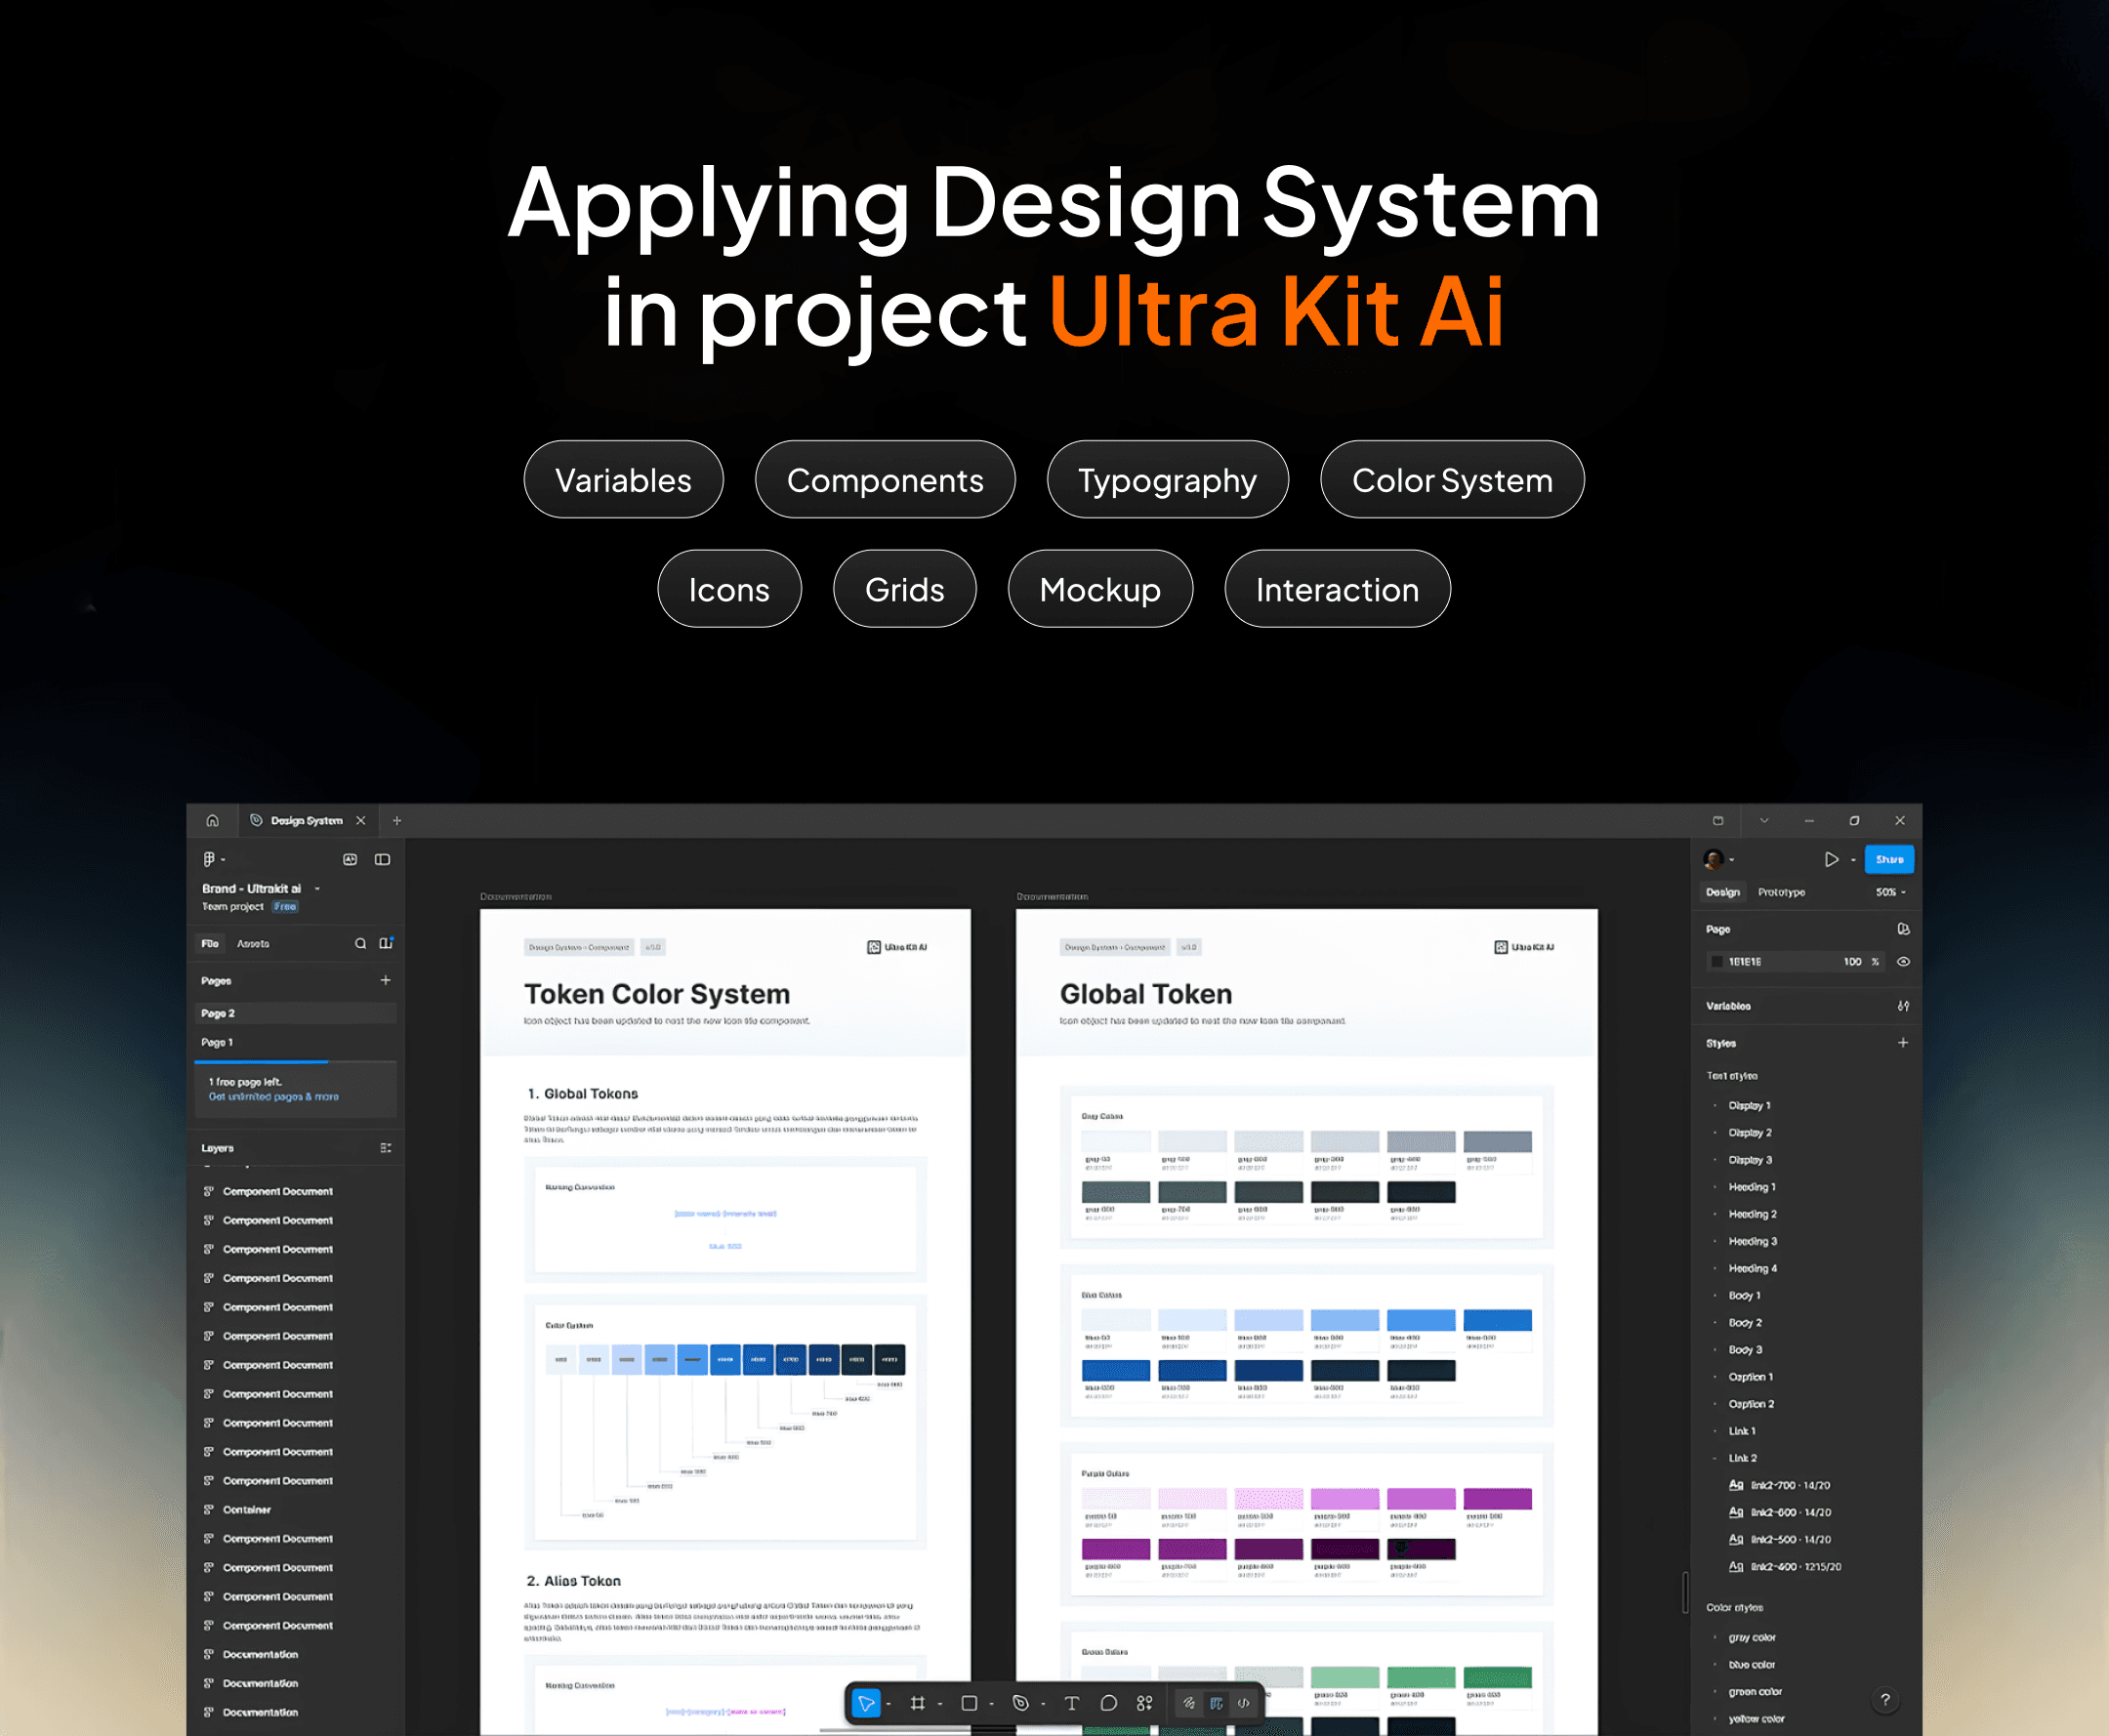Select the Pen tool

(1021, 1702)
